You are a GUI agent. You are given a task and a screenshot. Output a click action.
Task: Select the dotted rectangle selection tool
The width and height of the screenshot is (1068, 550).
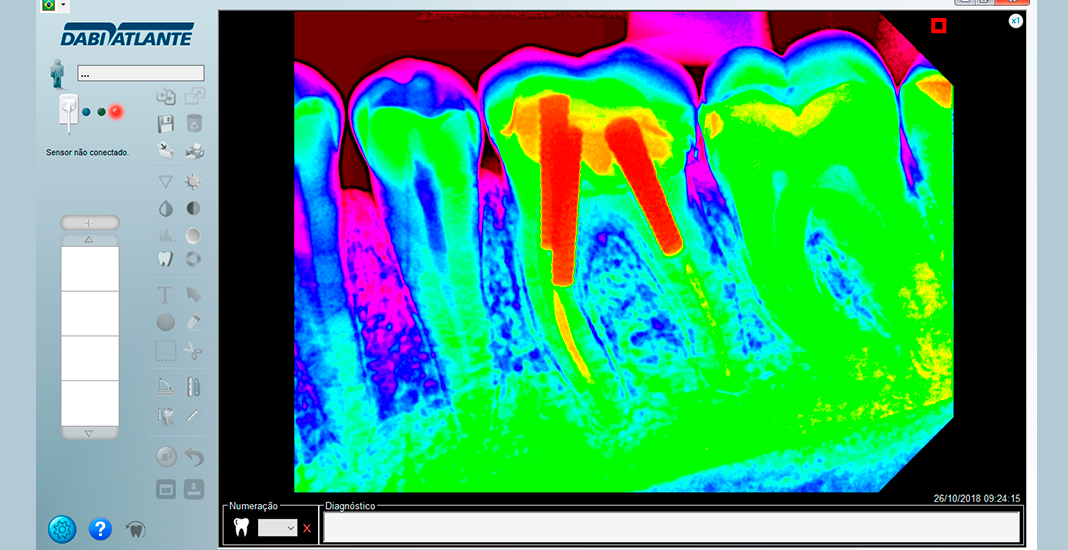(x=166, y=351)
